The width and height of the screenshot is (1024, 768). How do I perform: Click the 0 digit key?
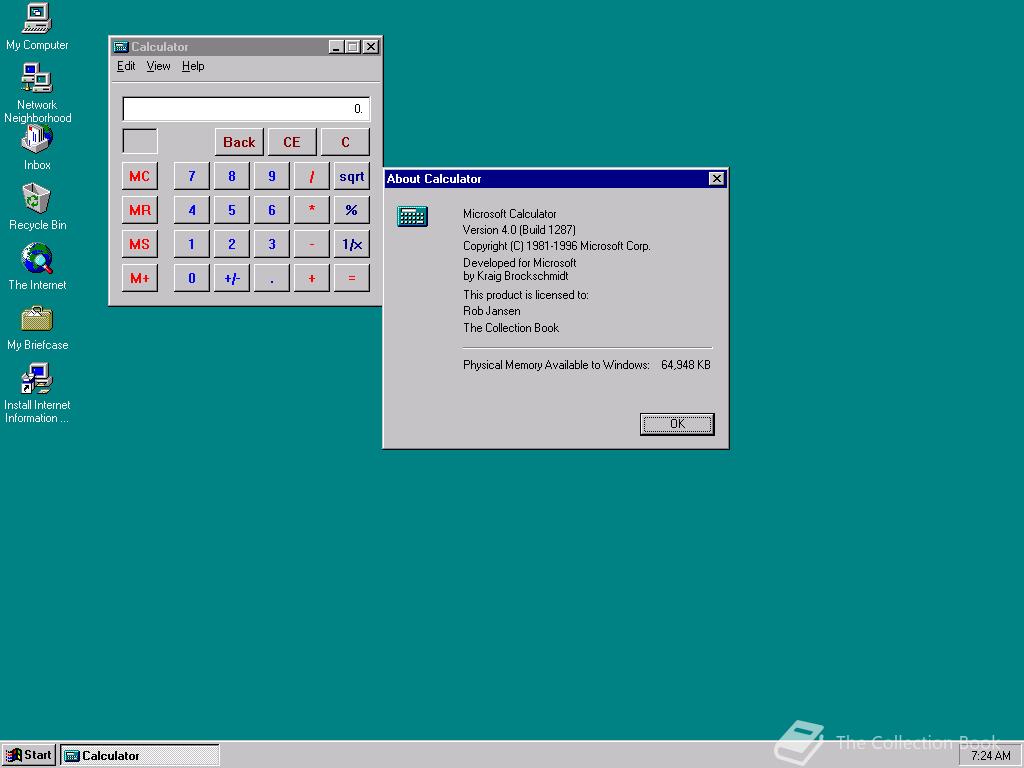pos(192,278)
